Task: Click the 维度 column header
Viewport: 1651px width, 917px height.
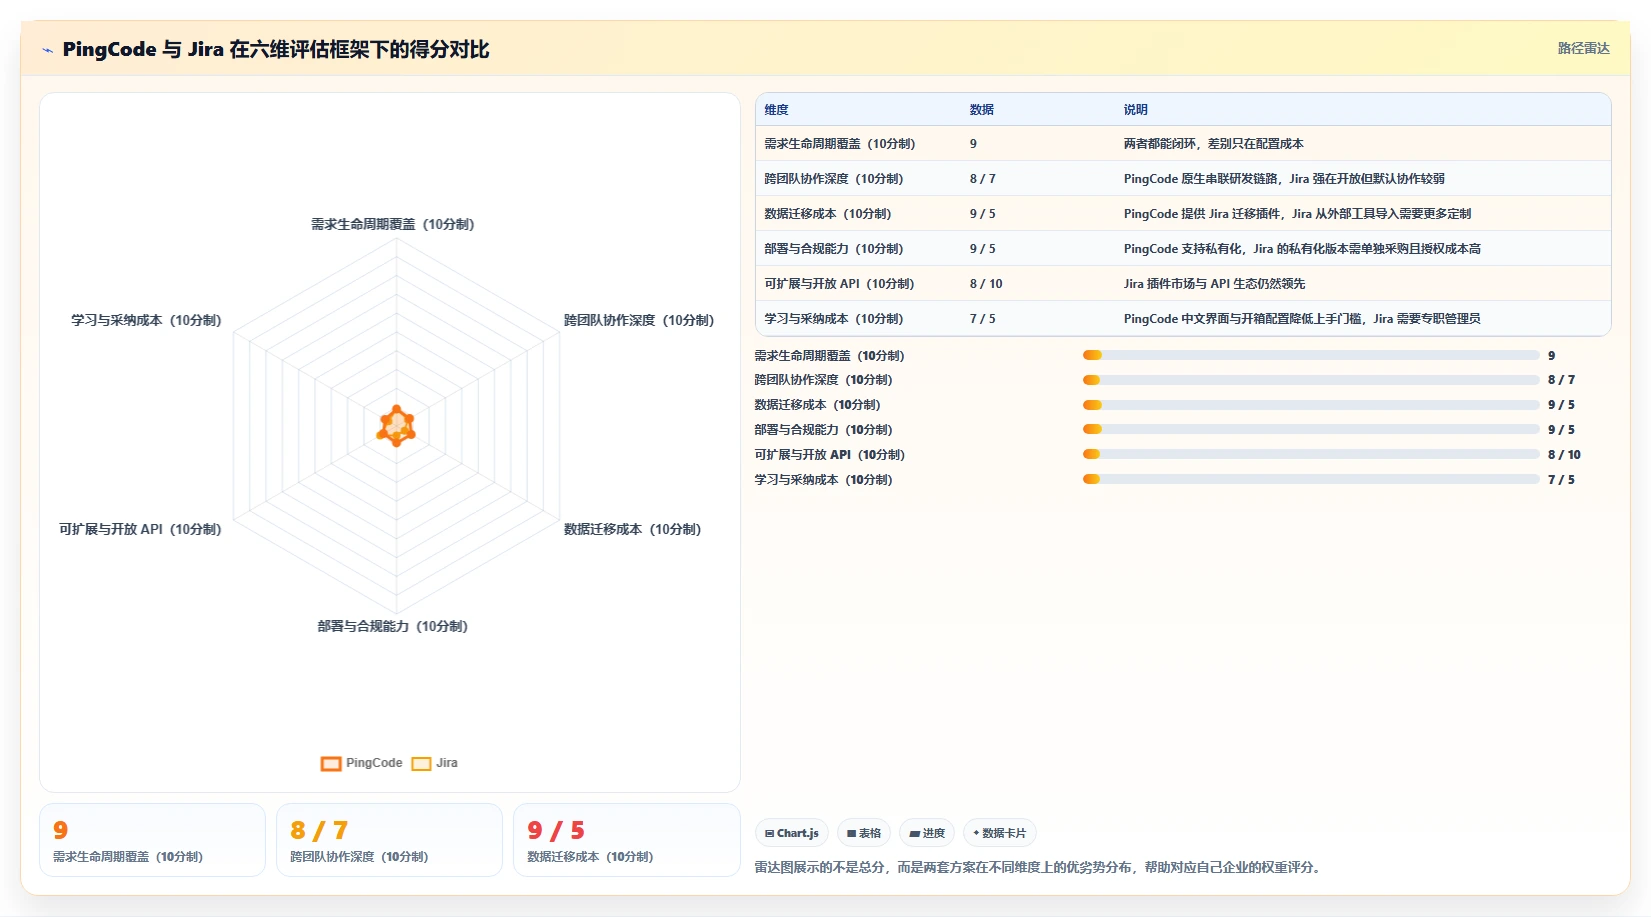Action: (777, 110)
